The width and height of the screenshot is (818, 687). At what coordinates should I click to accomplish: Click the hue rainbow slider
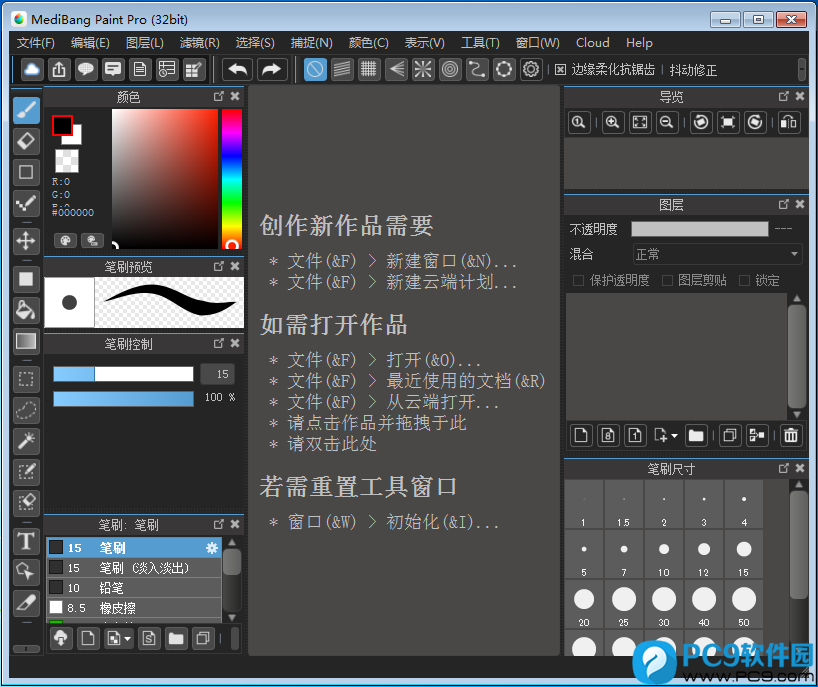232,178
